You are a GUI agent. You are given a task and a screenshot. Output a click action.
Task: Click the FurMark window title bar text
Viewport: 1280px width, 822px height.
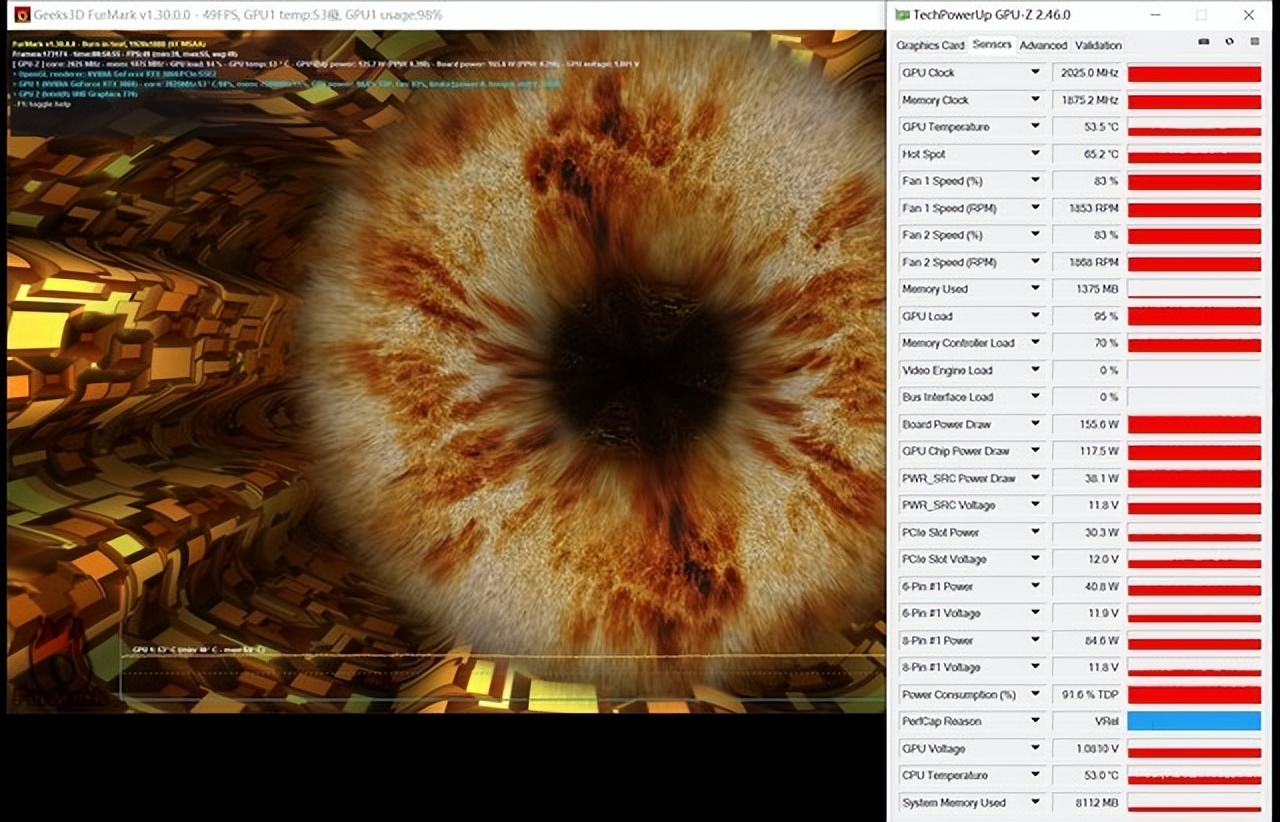[238, 15]
